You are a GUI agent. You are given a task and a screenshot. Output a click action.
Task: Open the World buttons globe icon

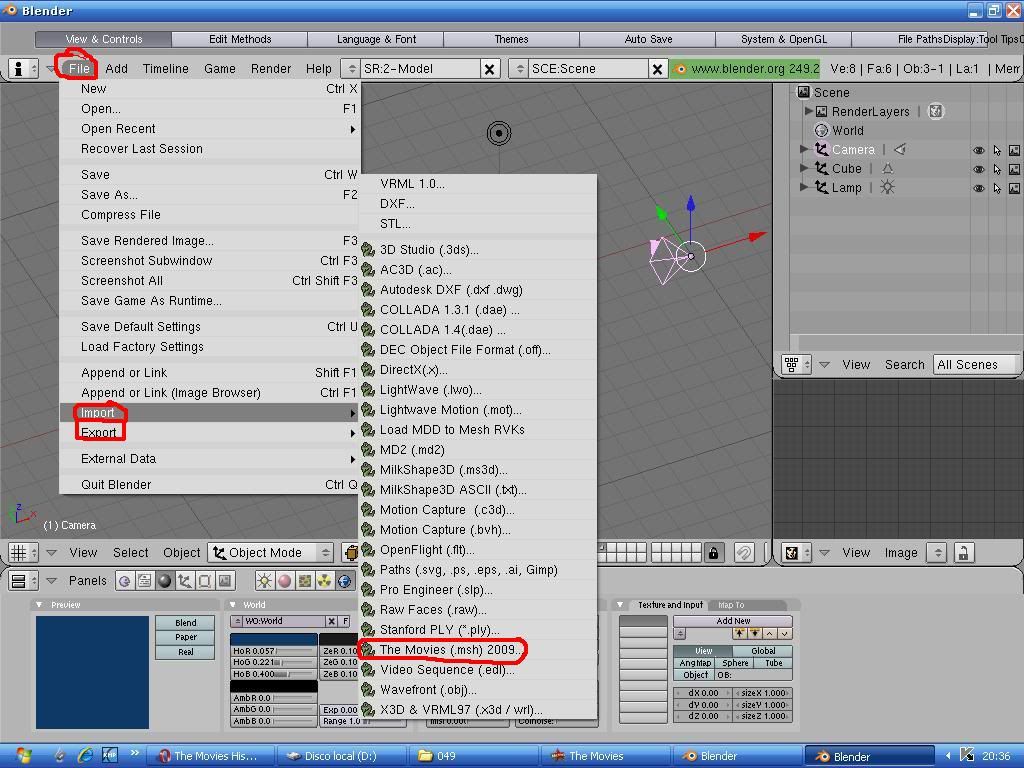[345, 581]
